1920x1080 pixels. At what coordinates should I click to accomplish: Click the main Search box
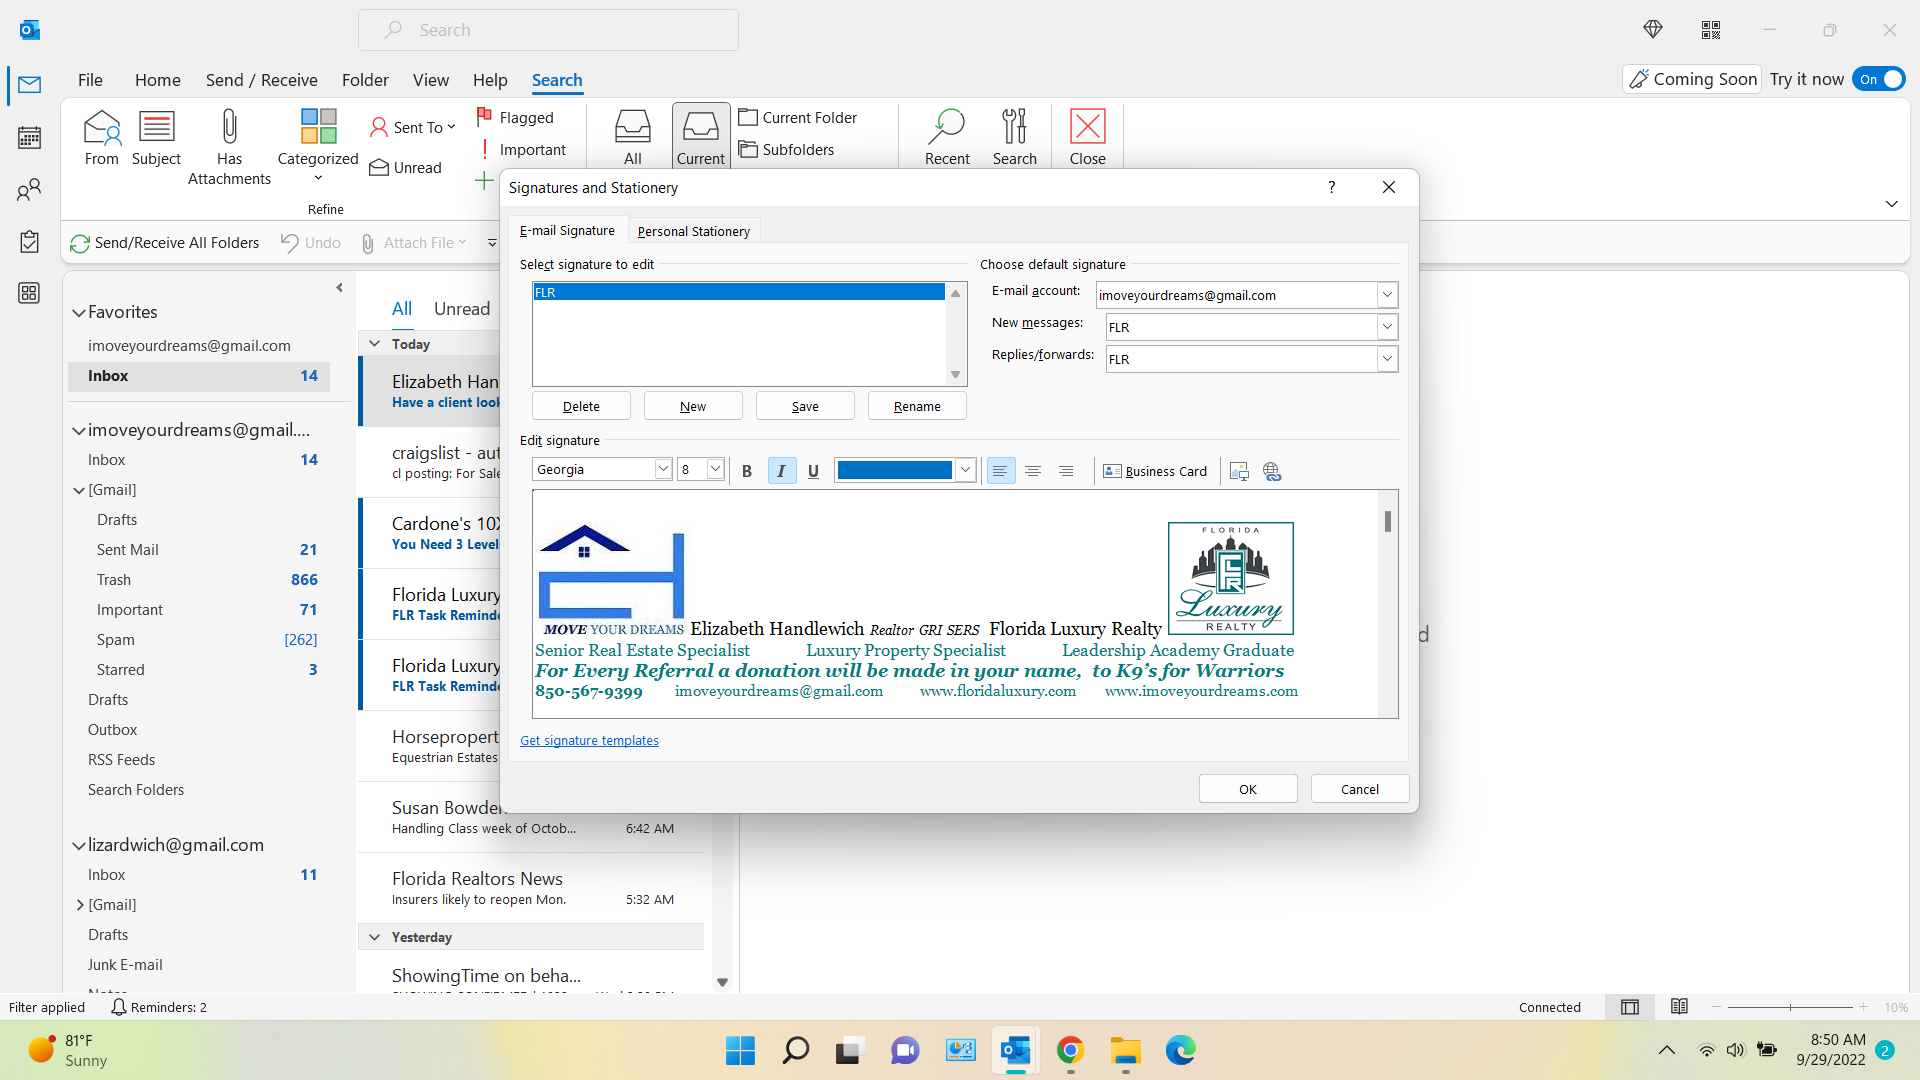548,30
